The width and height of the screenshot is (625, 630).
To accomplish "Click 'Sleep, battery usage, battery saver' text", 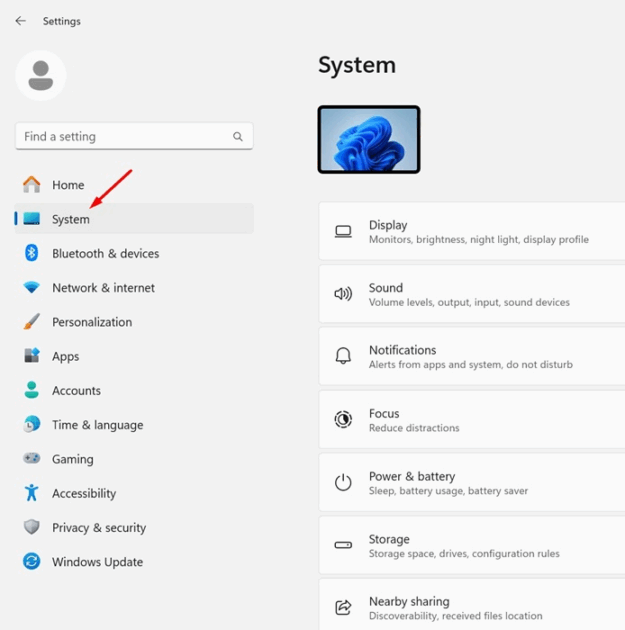I will [448, 491].
